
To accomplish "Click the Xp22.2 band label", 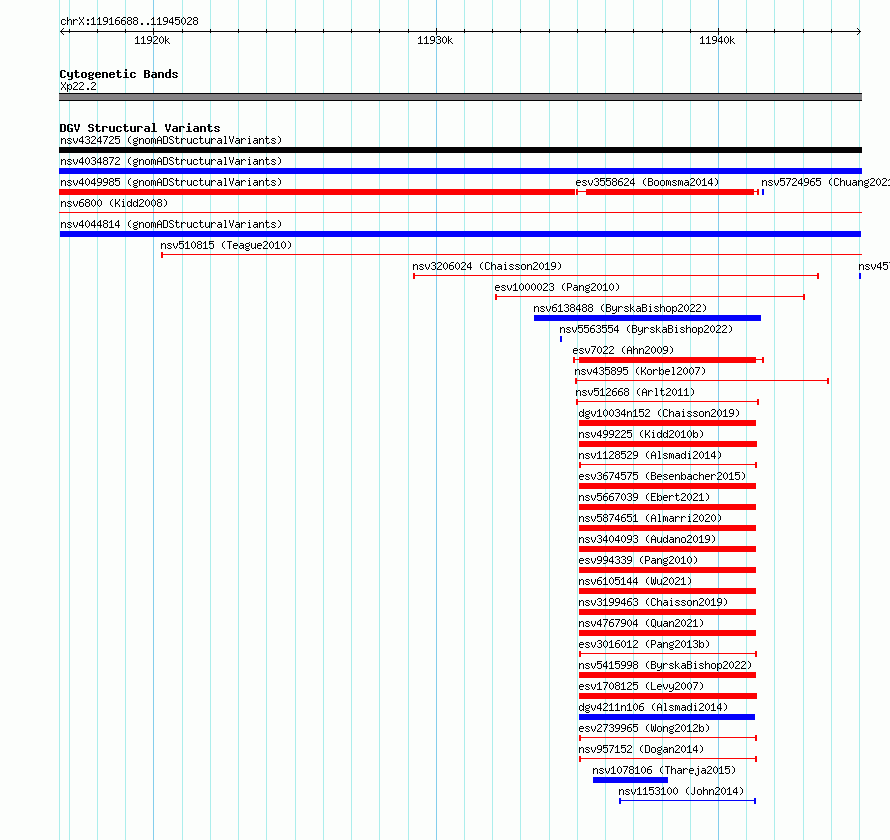I will 78,86.
